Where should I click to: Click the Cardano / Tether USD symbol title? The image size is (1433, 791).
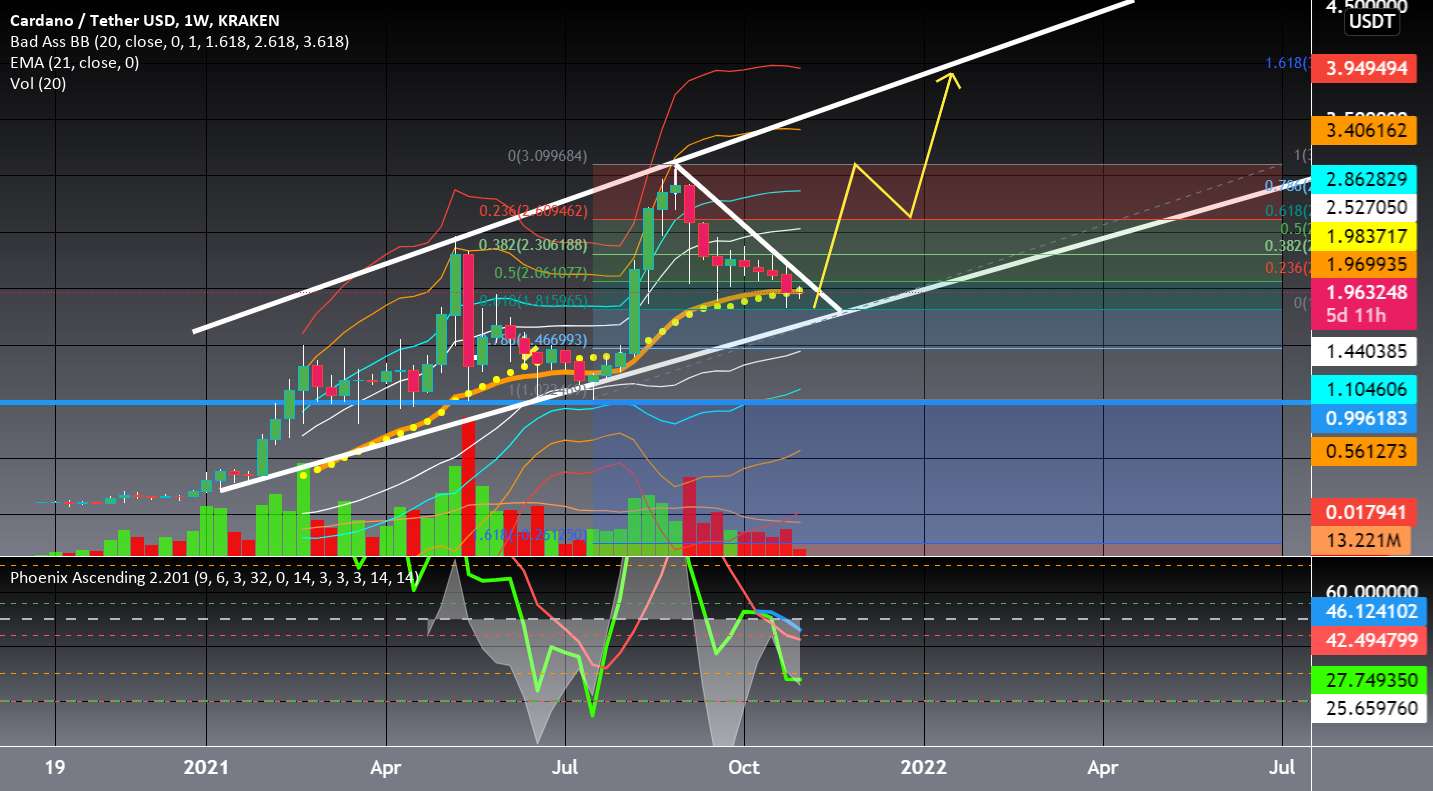click(144, 20)
